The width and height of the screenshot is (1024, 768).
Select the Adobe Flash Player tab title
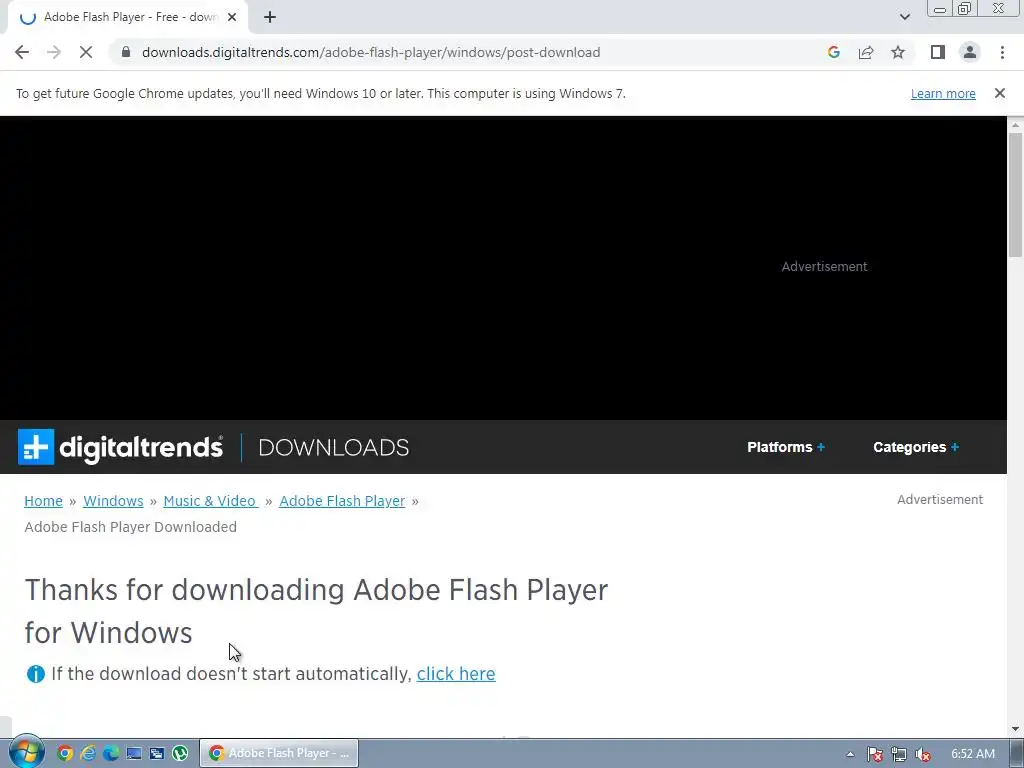(x=131, y=17)
